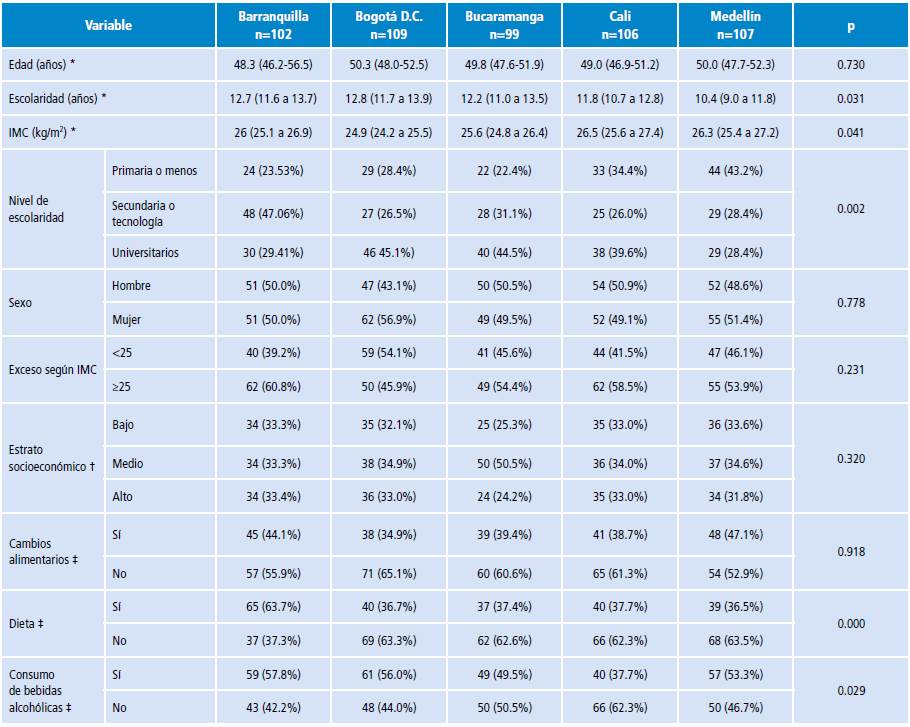
Task: Select the Estrato socioeconómico row label
Action: (x=52, y=458)
